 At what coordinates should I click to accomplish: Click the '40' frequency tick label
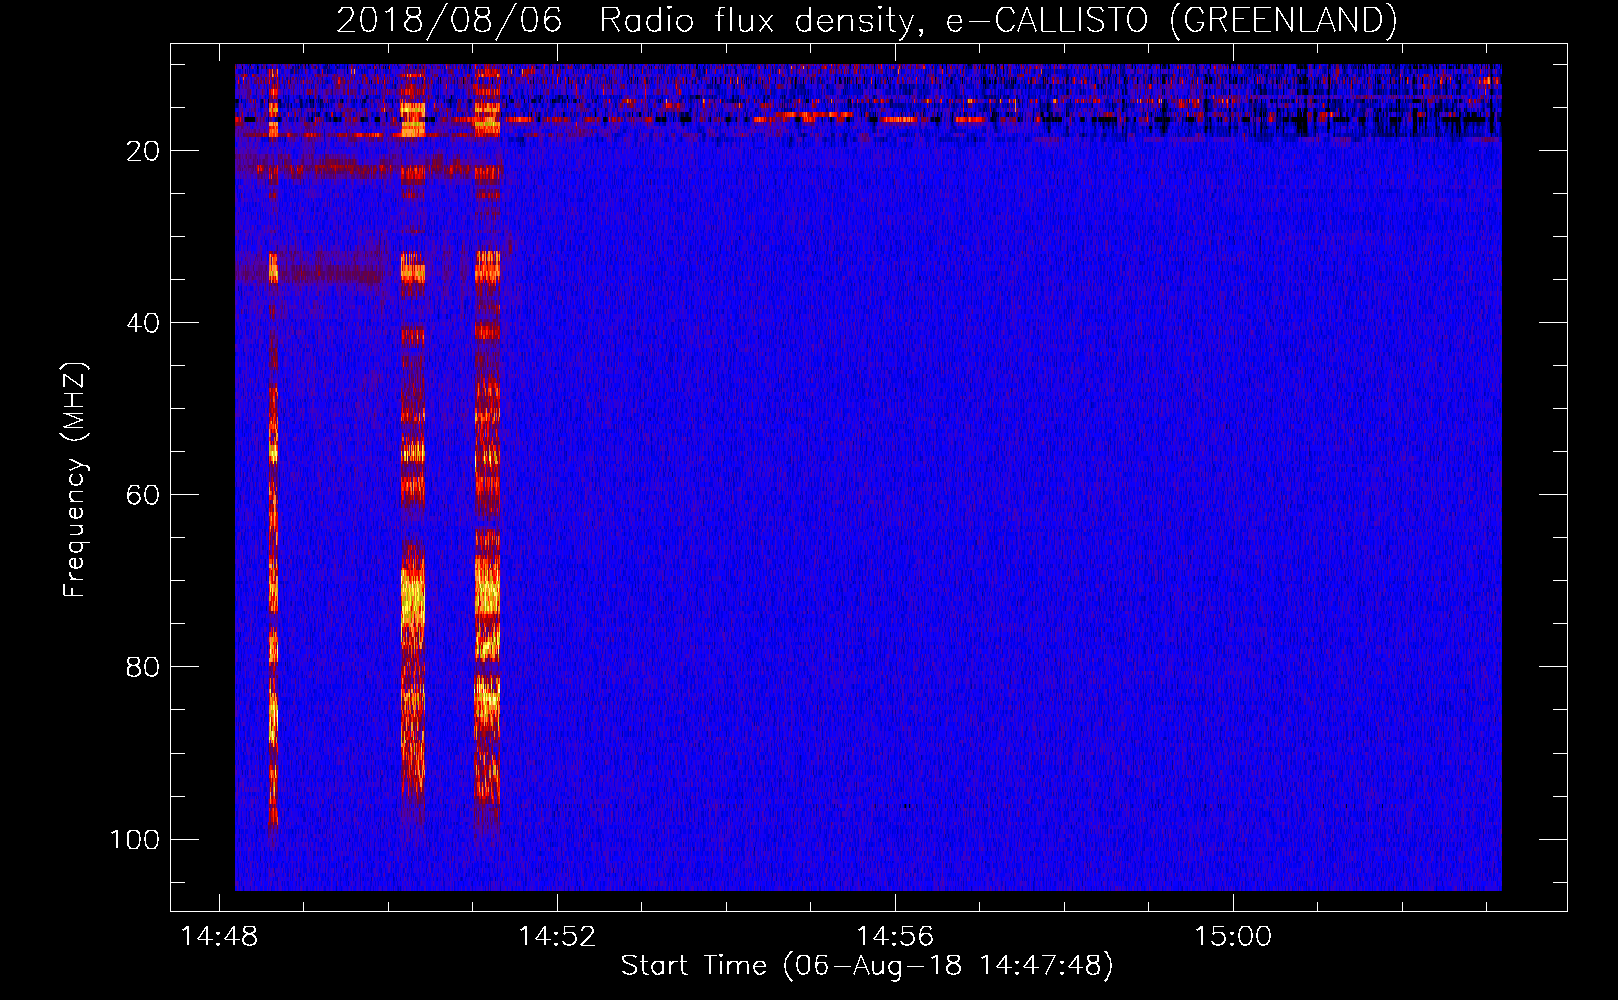(x=143, y=323)
